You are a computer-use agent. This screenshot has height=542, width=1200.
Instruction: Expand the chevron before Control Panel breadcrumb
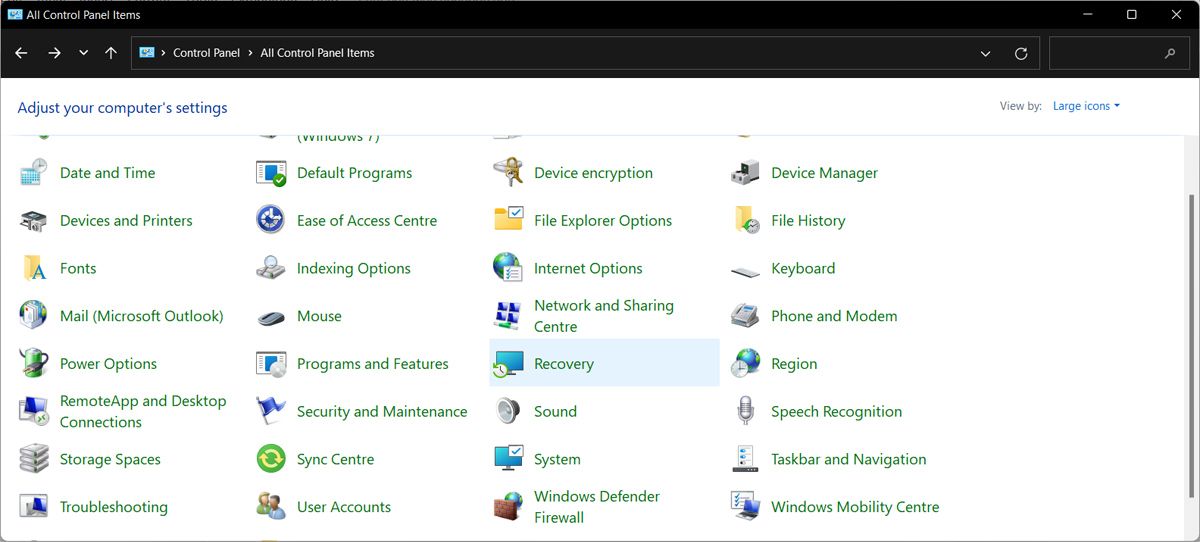[163, 53]
